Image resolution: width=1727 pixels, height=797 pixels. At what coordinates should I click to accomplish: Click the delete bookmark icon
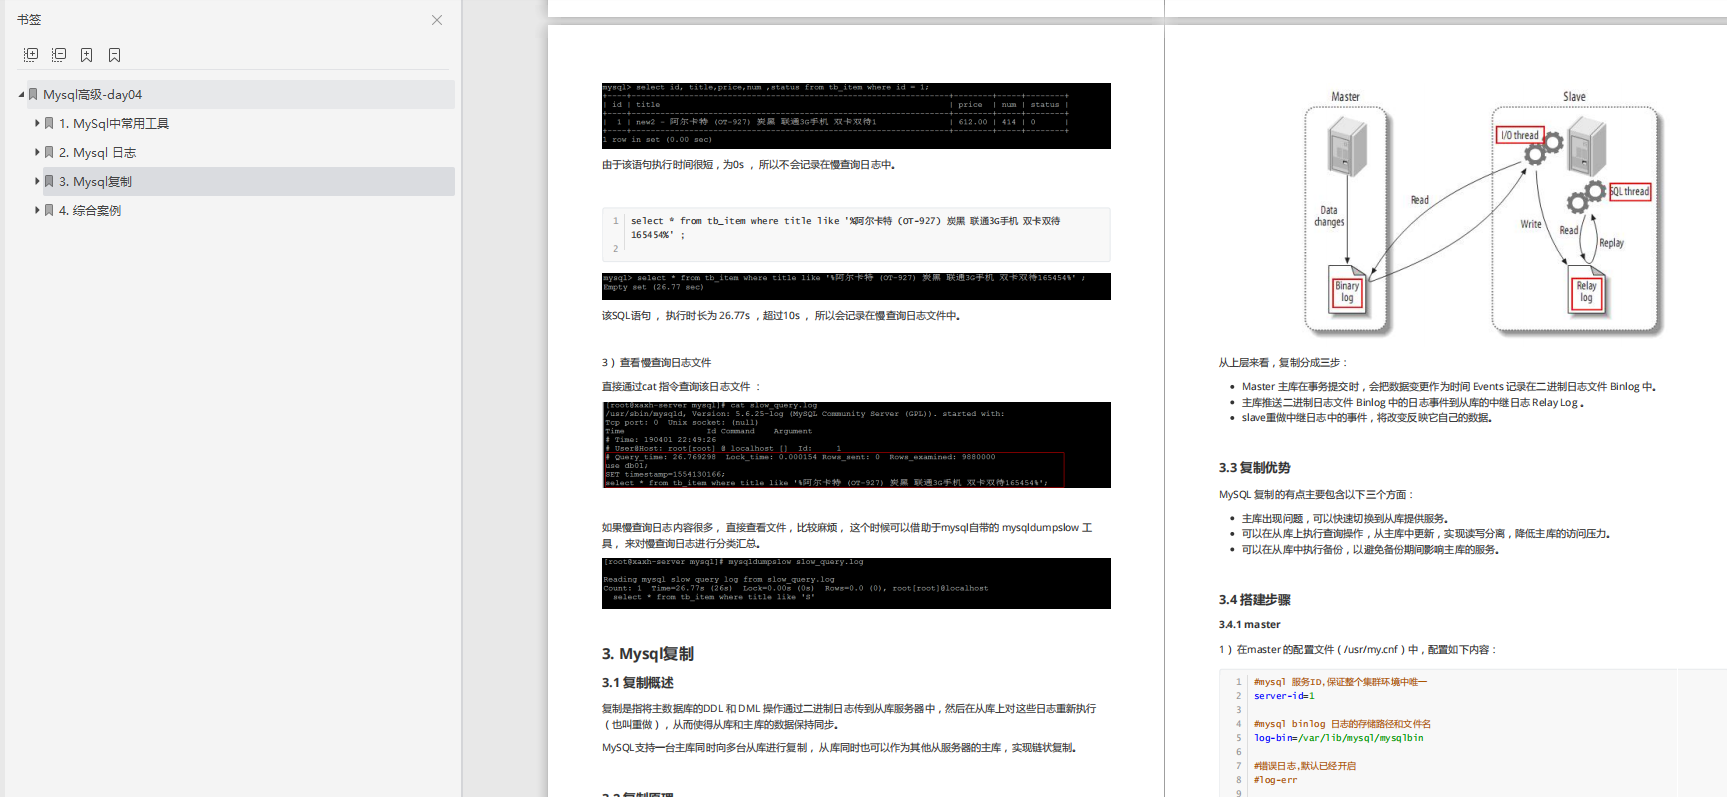coord(115,55)
